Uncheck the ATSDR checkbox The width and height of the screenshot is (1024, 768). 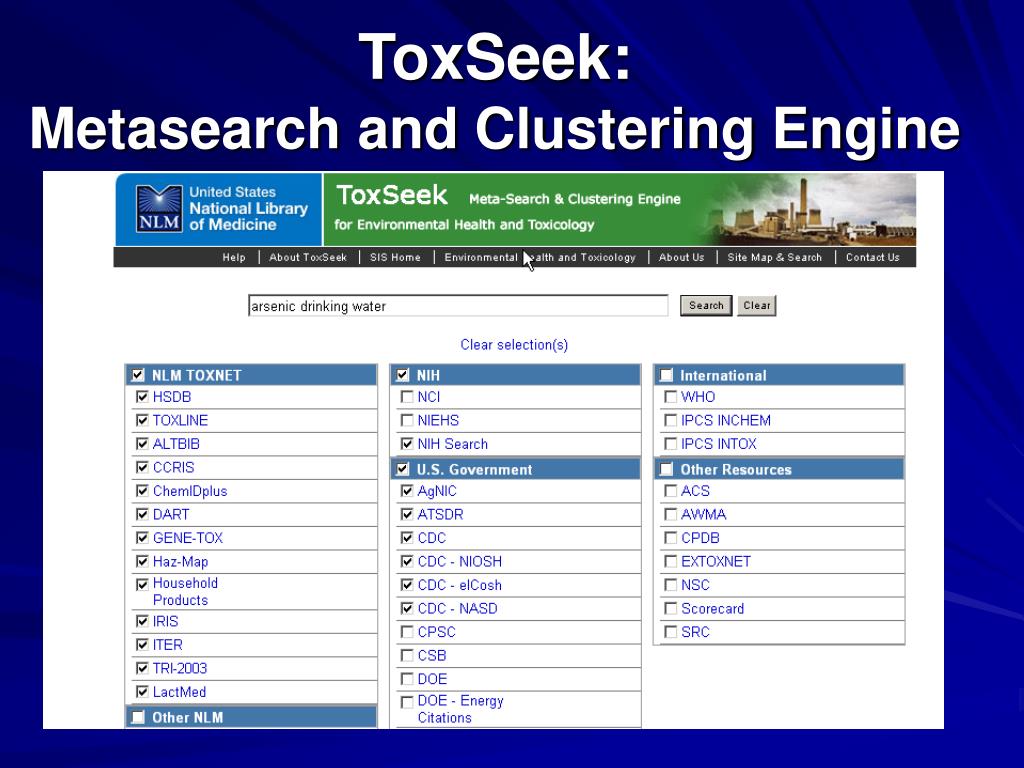[x=407, y=514]
